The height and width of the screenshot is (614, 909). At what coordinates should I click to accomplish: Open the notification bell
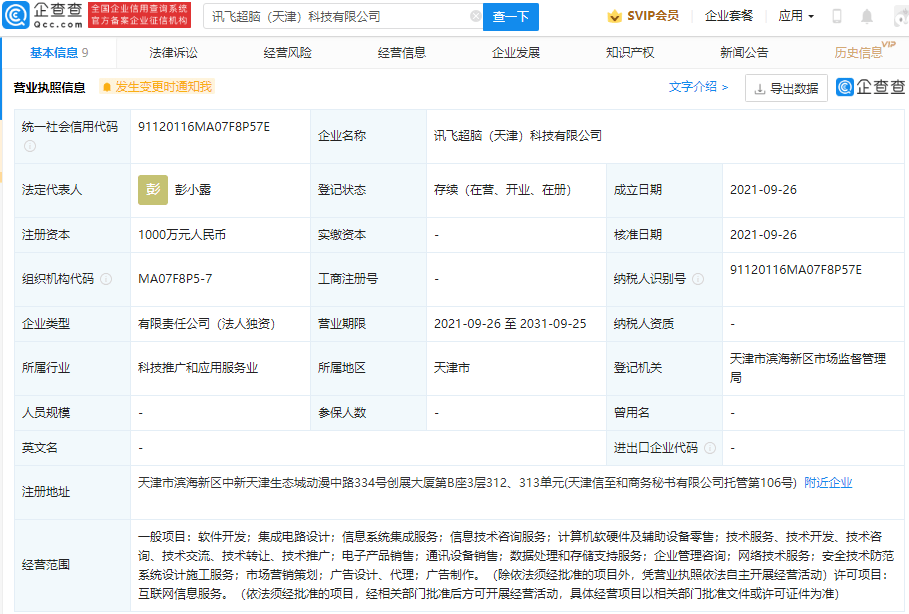[867, 16]
